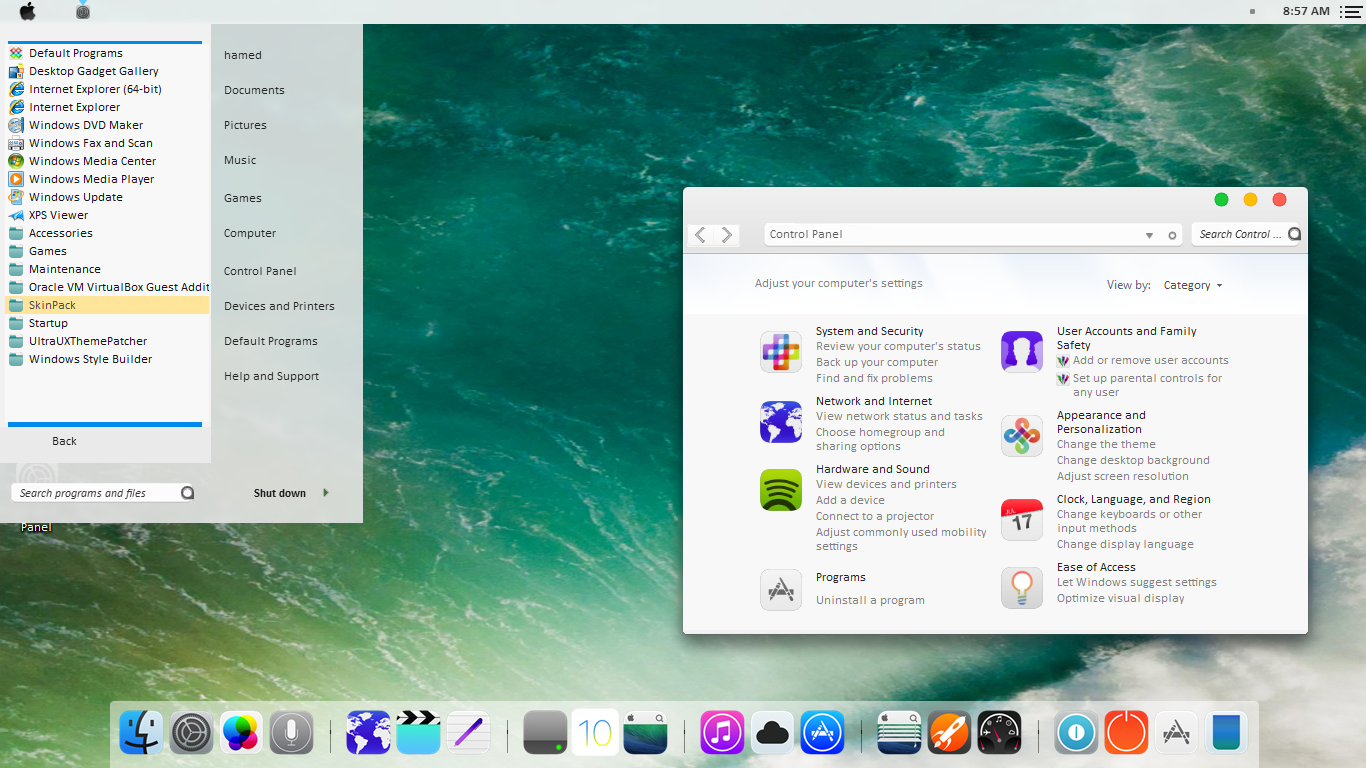Click the System and Security icon
Screen dimensions: 1366x768
[781, 352]
